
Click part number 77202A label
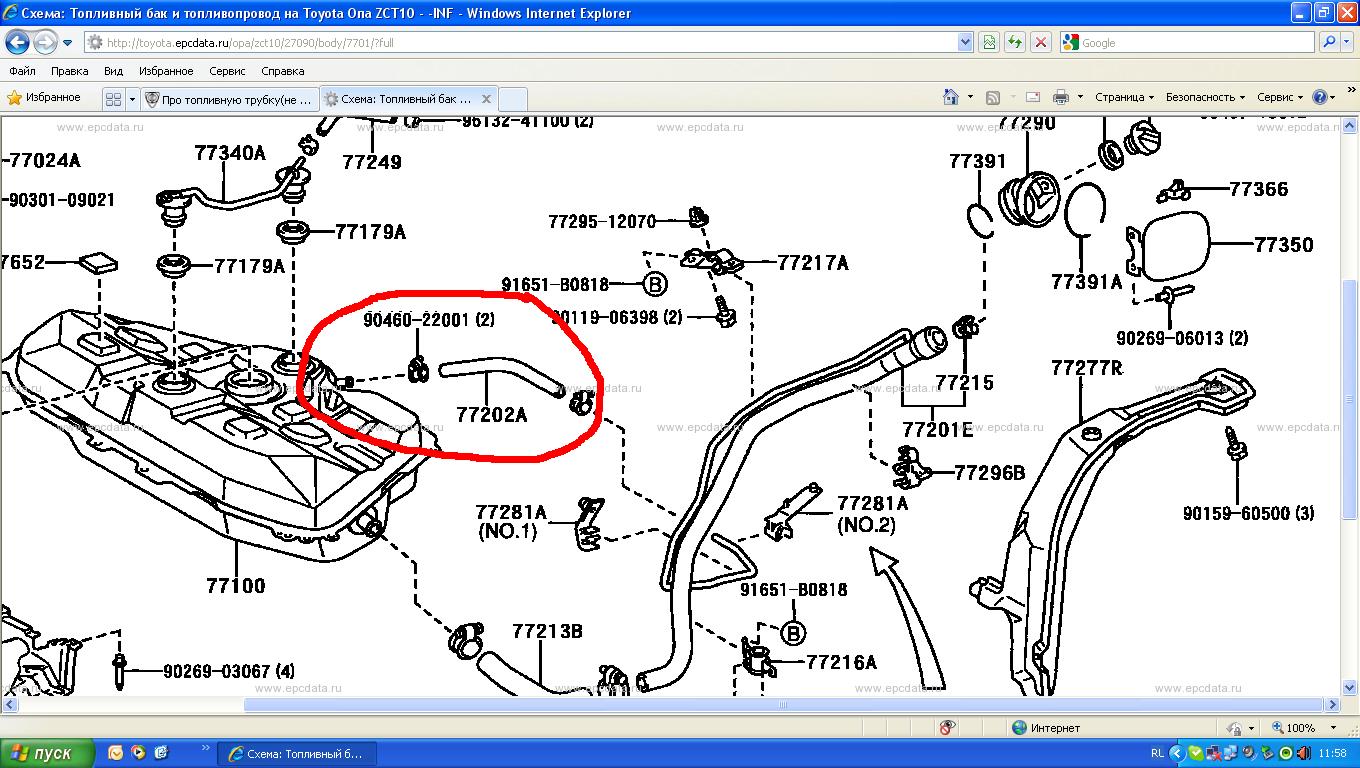[491, 414]
